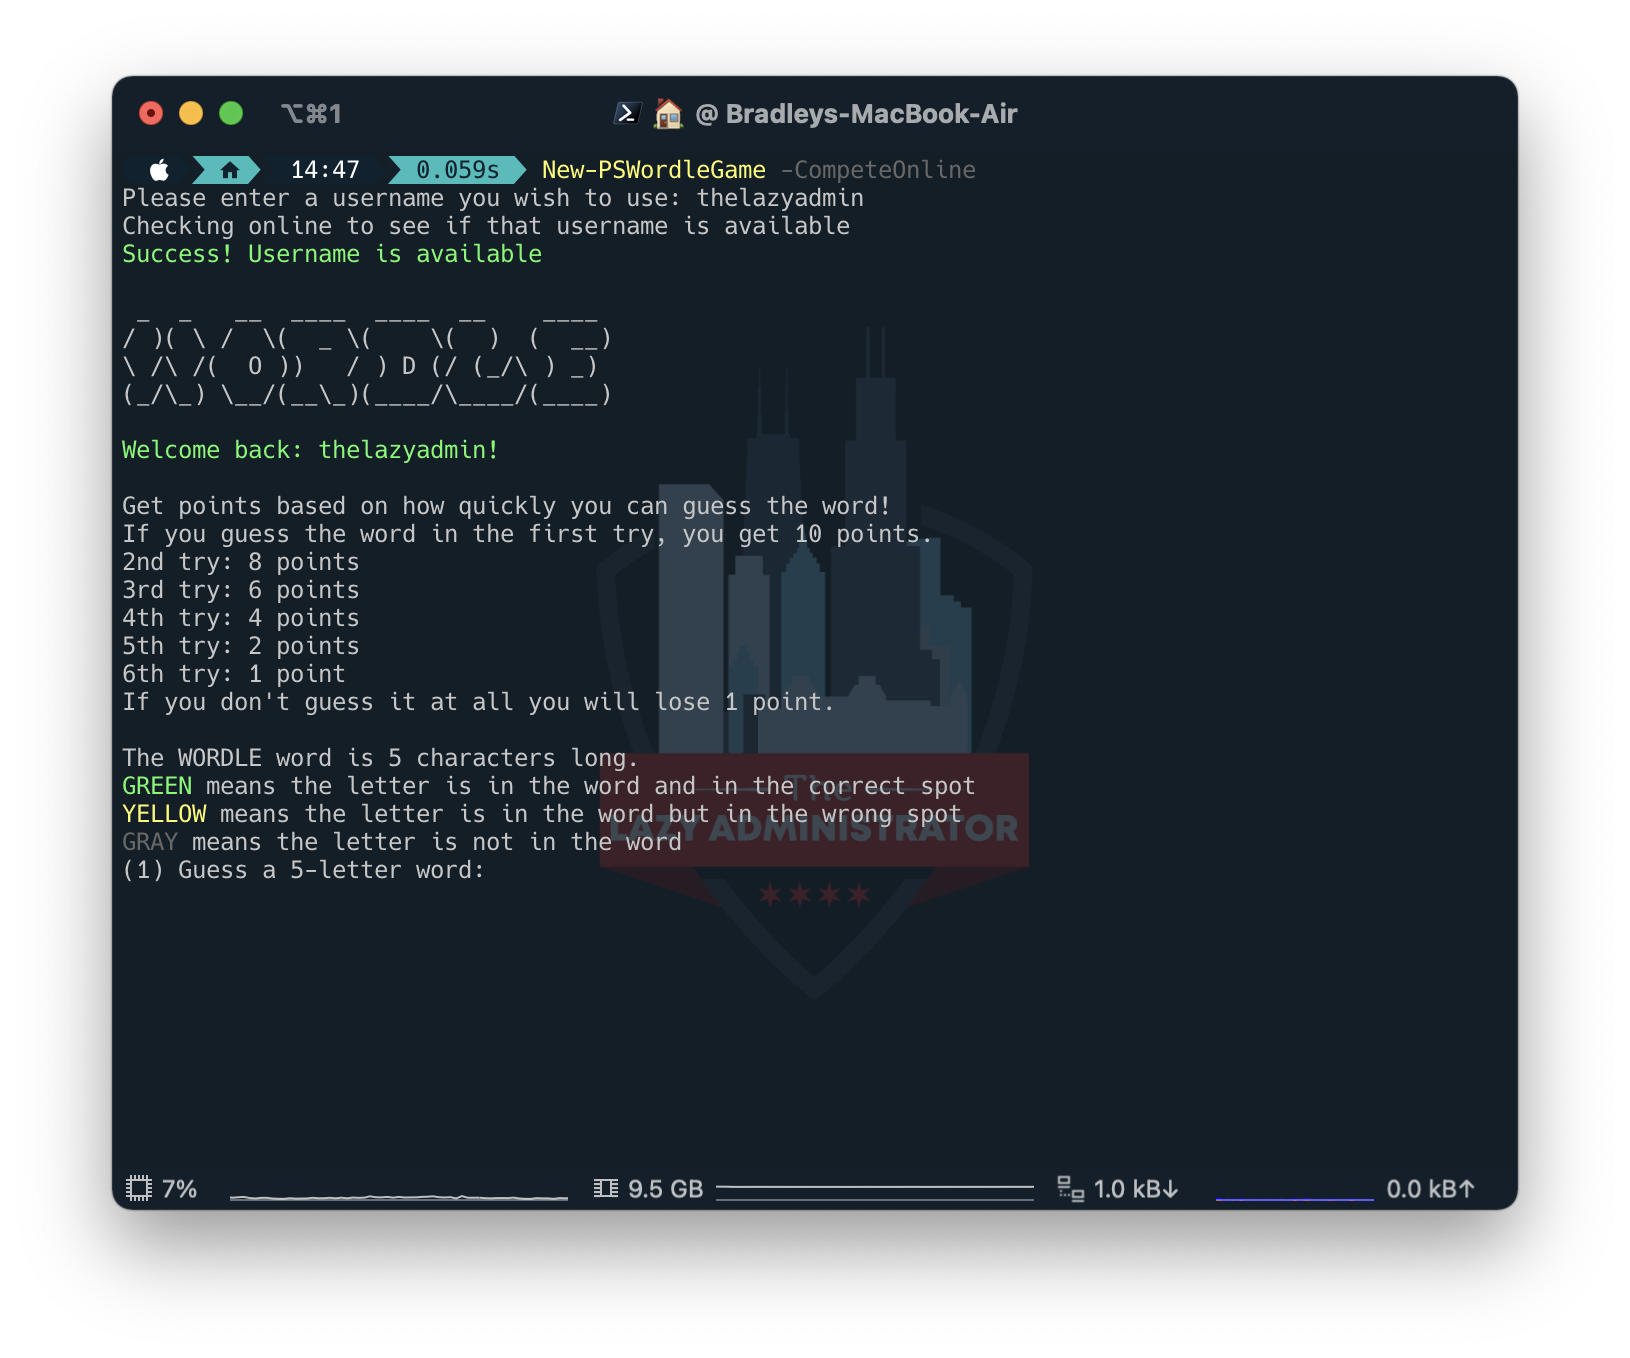Click the ⌥⌘1 window shortcut label
The height and width of the screenshot is (1358, 1630).
tap(311, 114)
